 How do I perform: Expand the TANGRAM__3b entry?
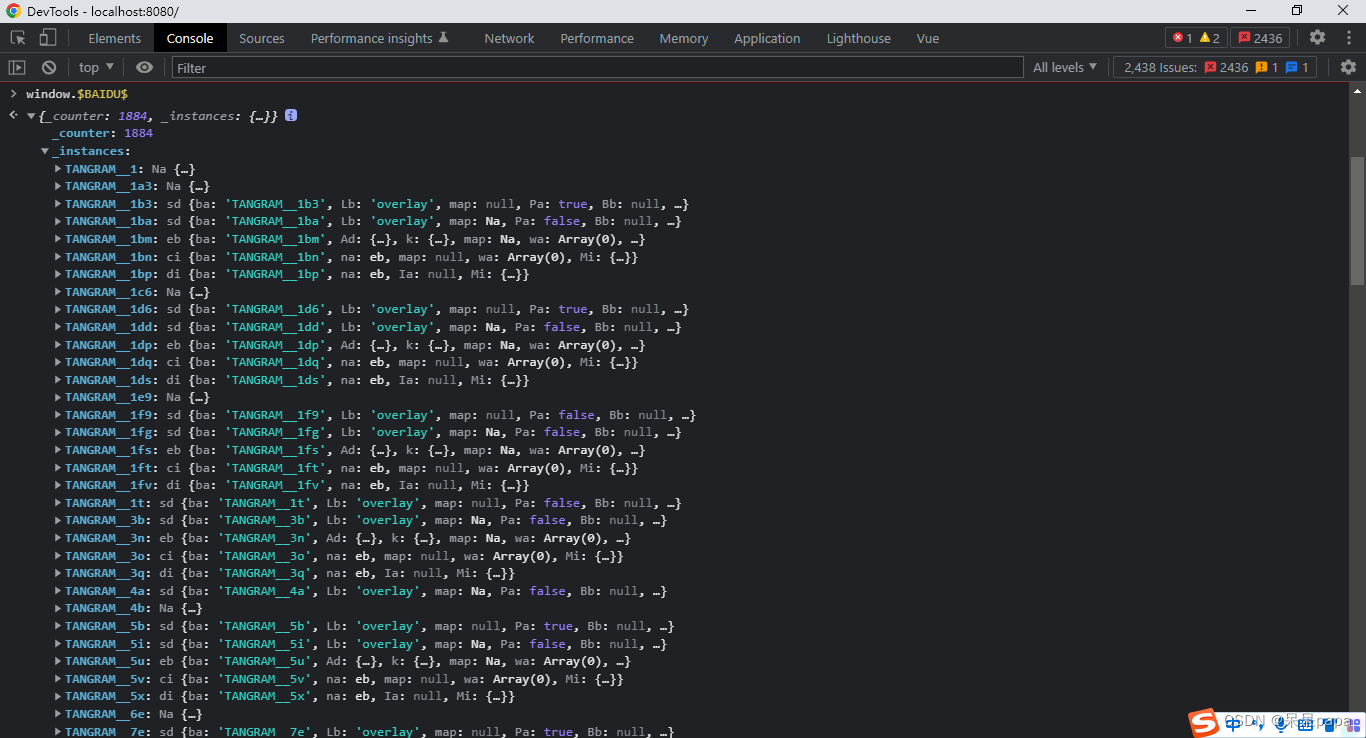(58, 520)
